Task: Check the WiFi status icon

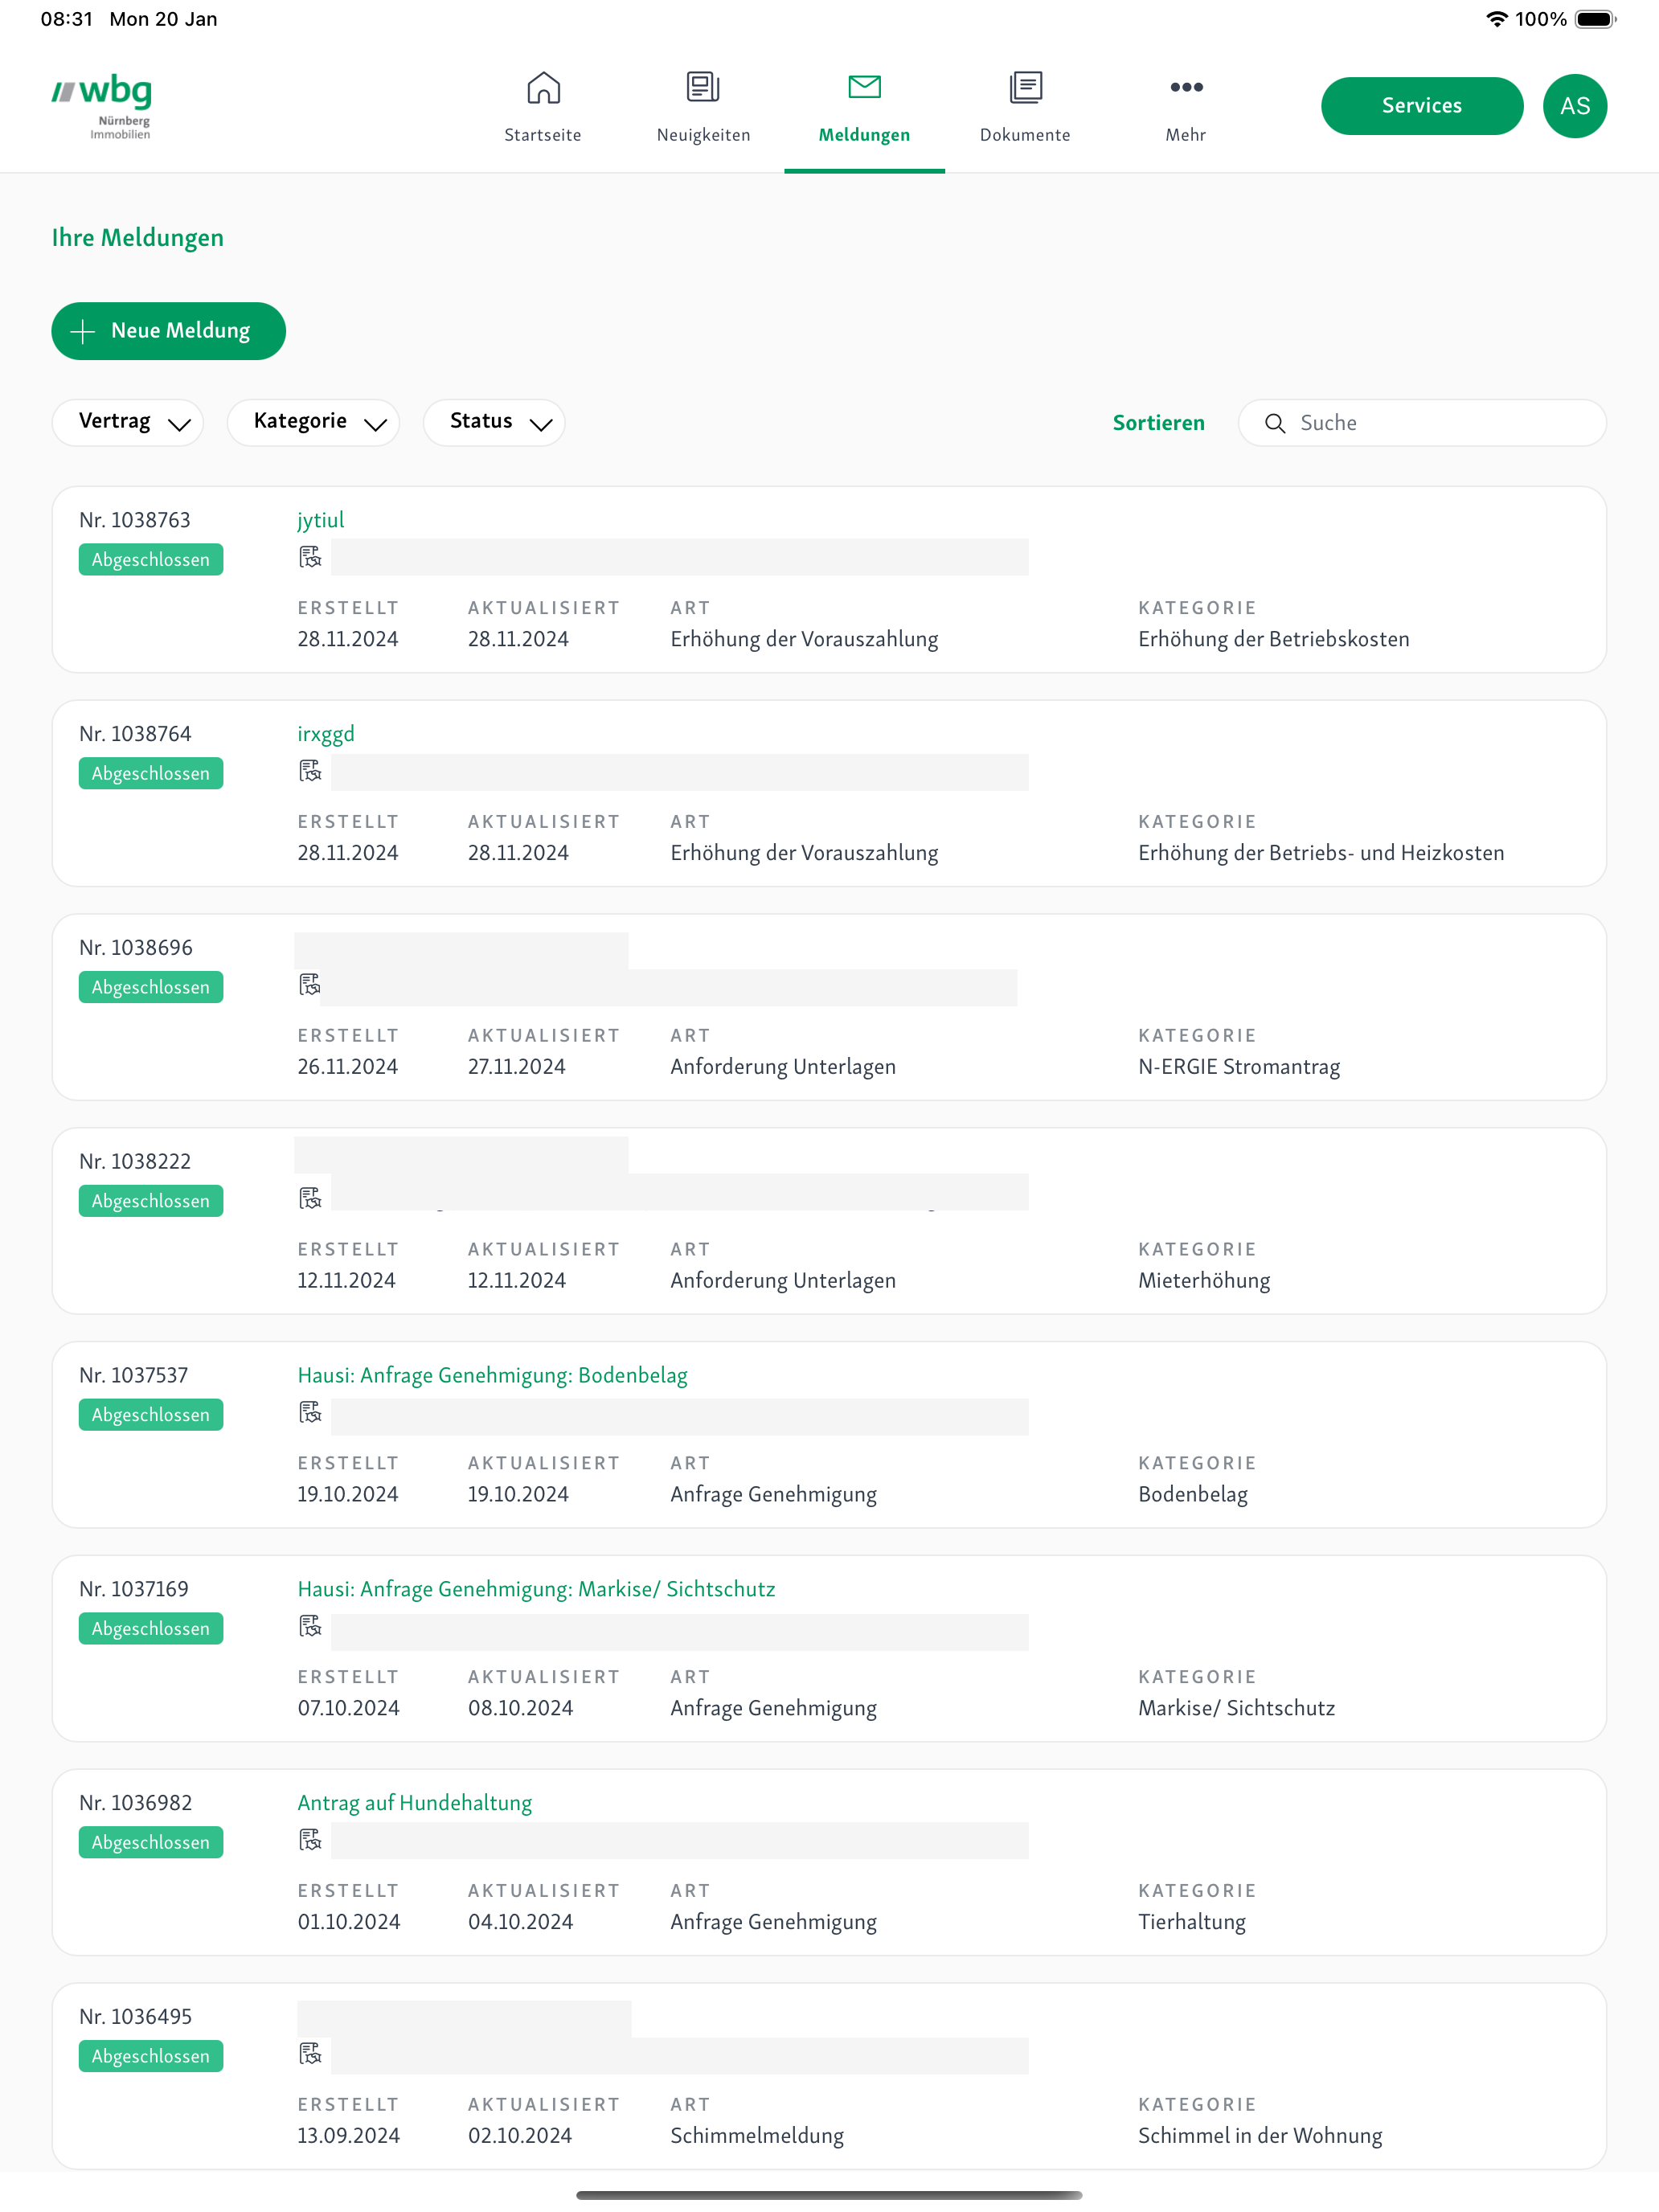Action: click(1496, 19)
